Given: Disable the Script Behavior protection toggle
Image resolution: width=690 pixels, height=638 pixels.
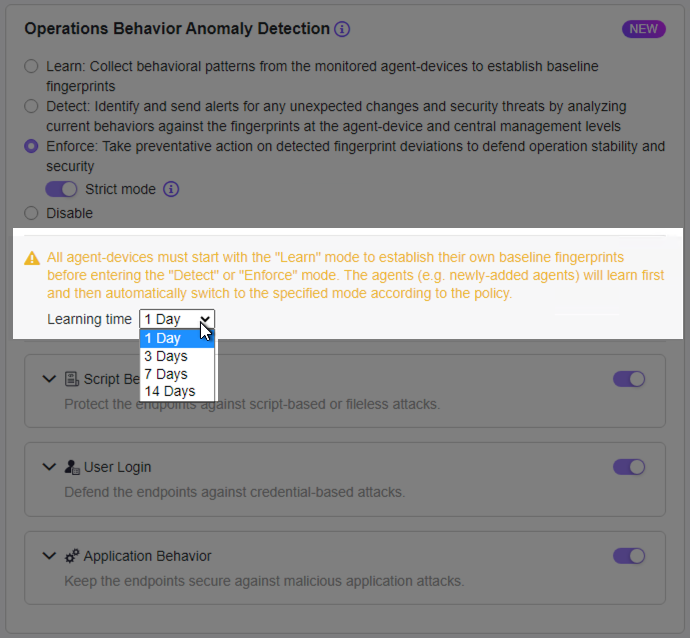Looking at the screenshot, I should (629, 379).
